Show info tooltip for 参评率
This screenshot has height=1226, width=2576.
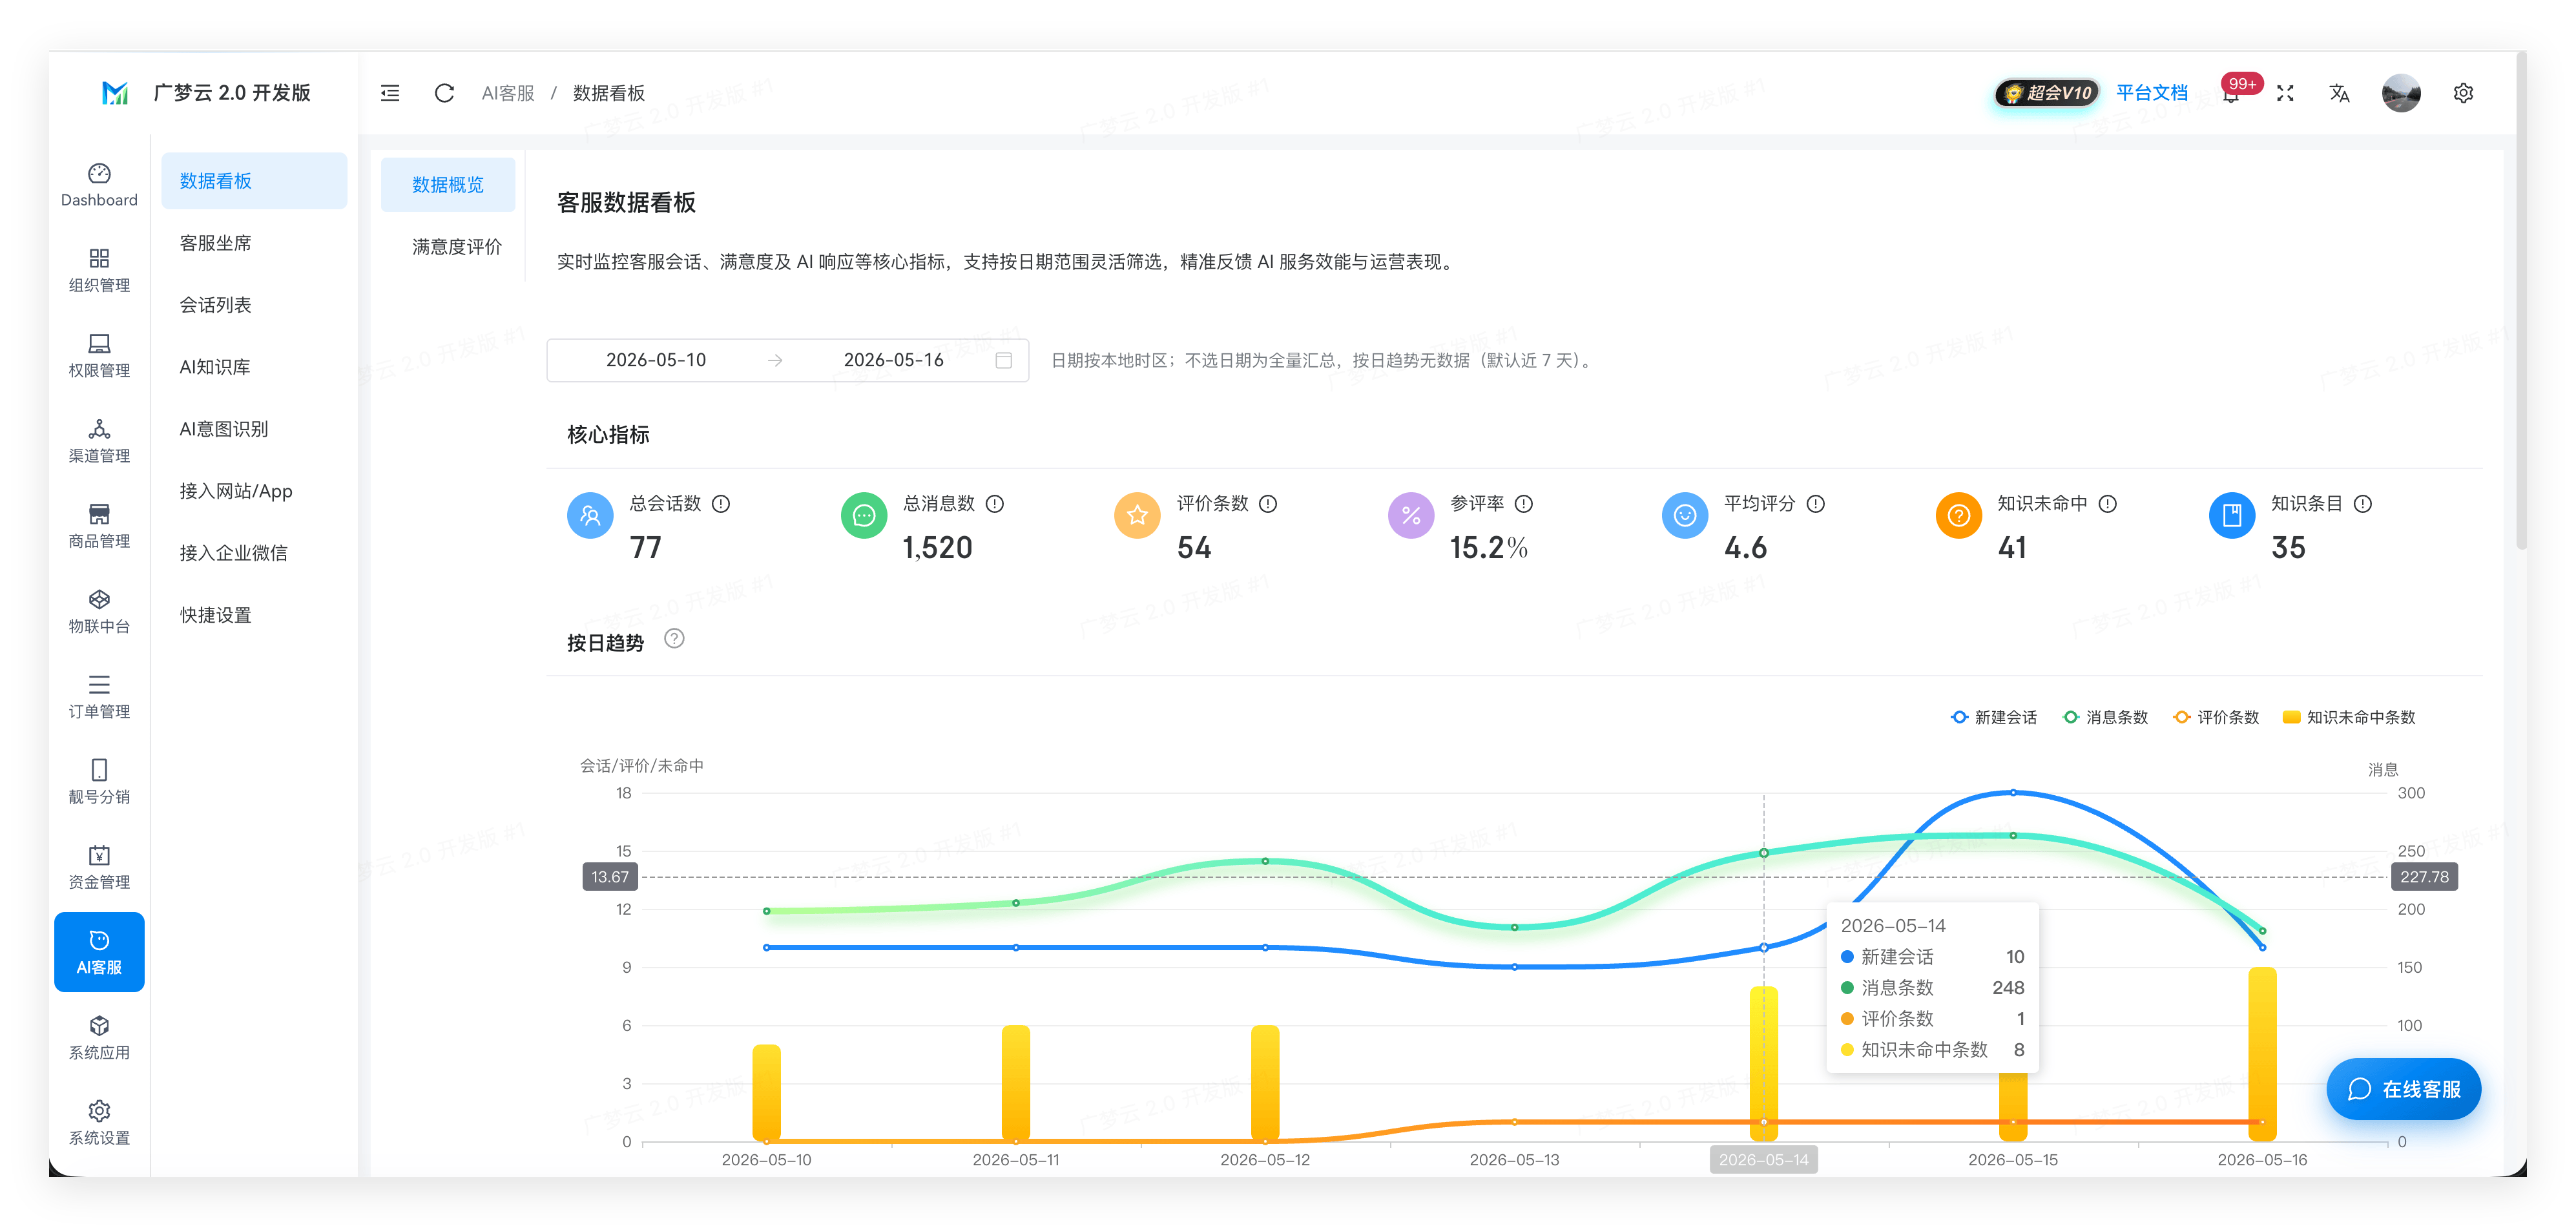pyautogui.click(x=1524, y=504)
